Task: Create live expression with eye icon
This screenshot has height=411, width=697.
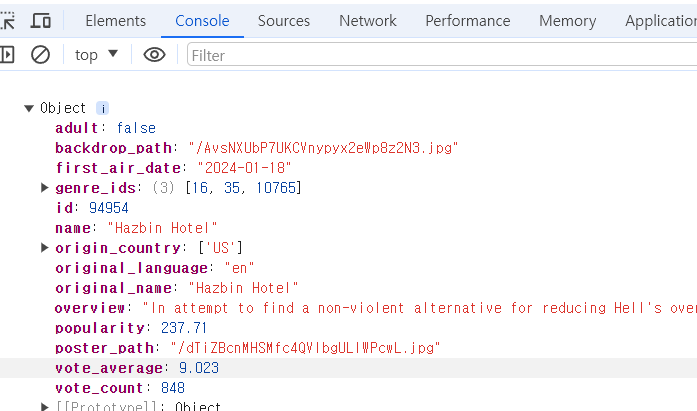Action: click(x=154, y=55)
